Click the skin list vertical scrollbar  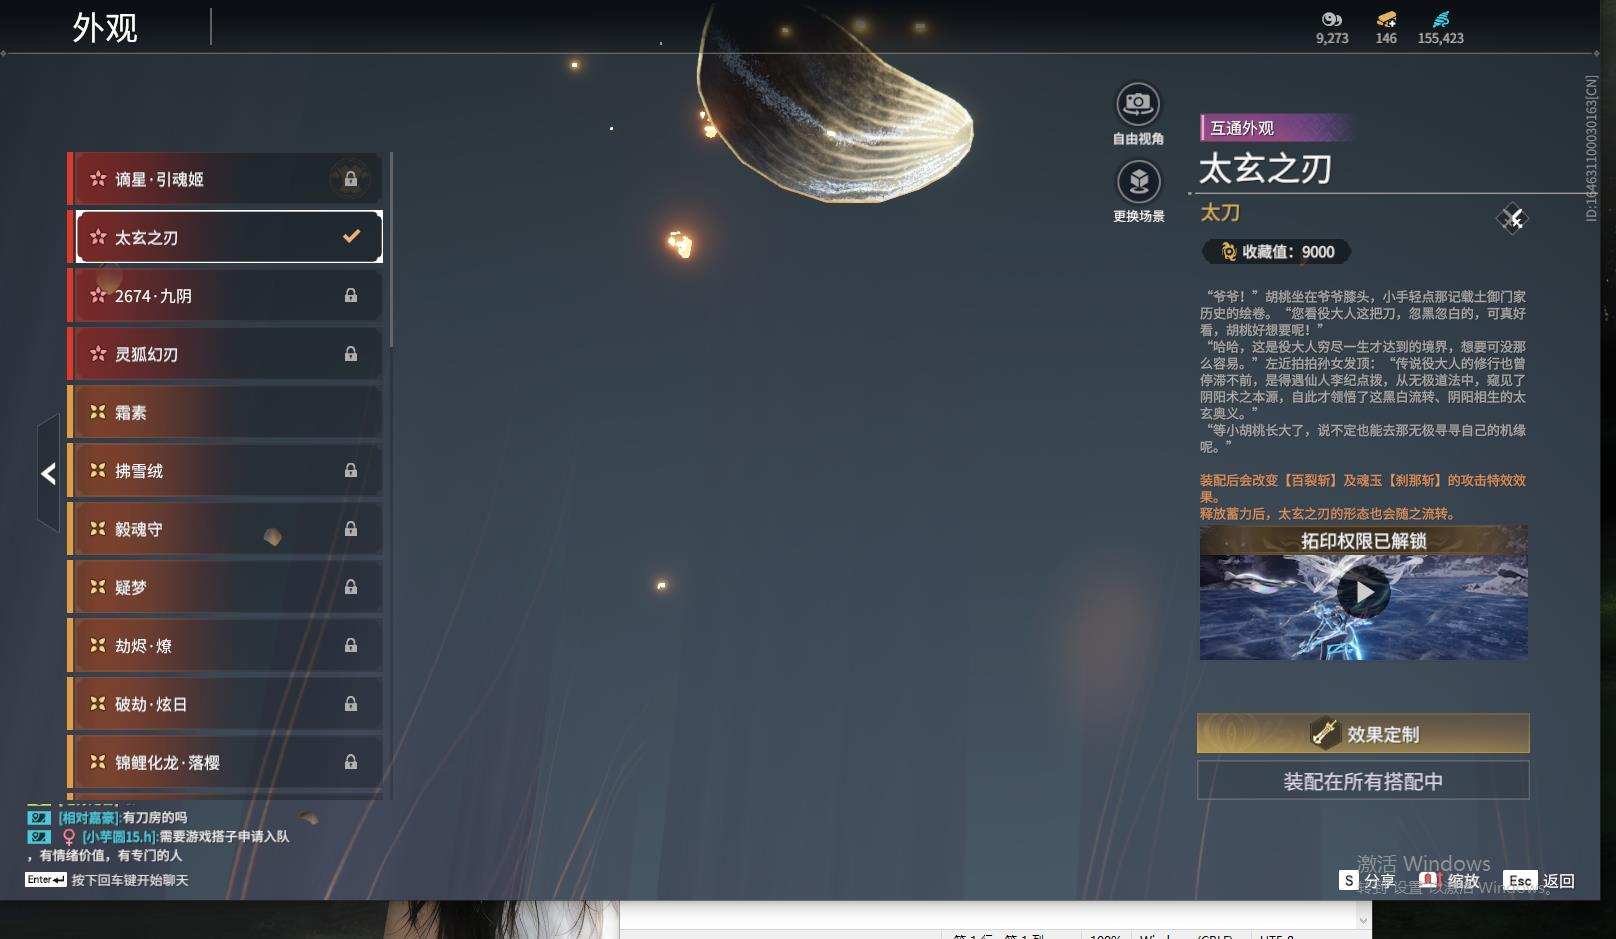pos(390,250)
